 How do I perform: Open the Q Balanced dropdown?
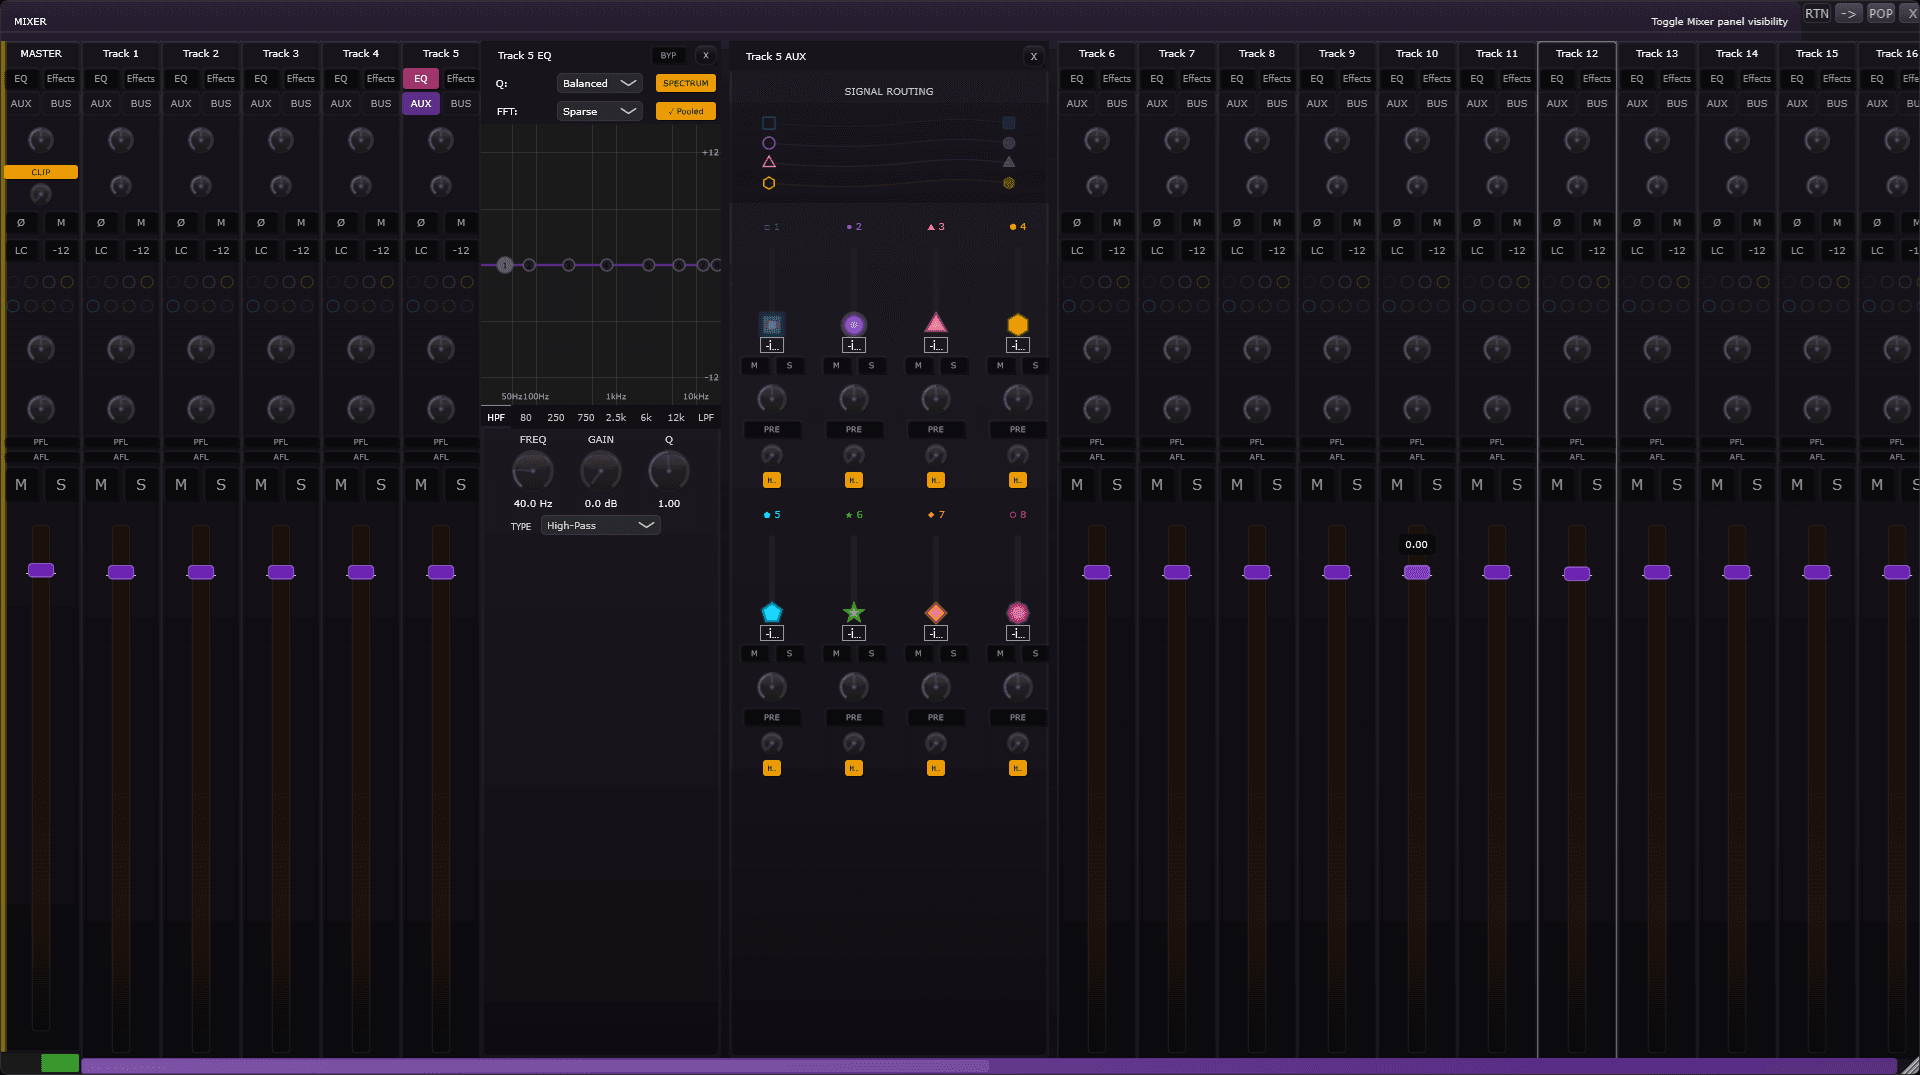point(599,83)
